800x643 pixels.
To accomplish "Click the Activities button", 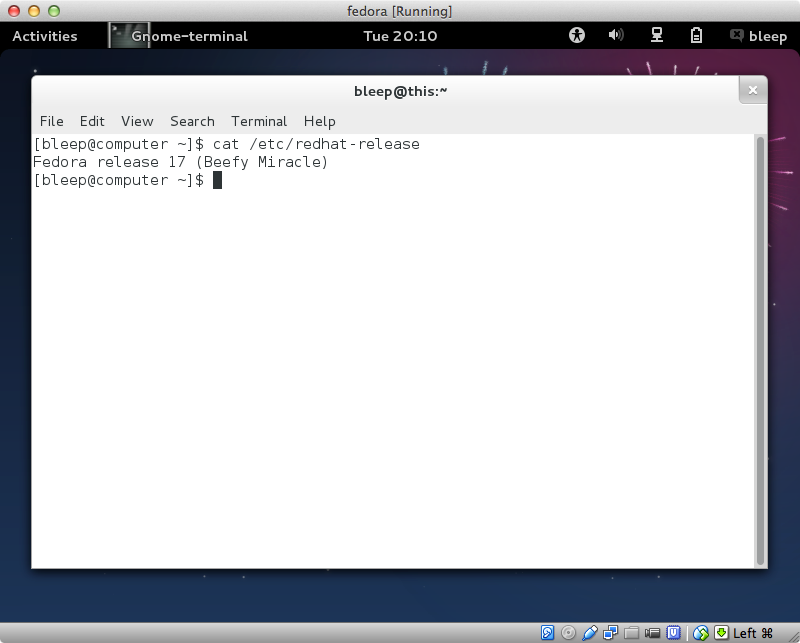I will [45, 36].
